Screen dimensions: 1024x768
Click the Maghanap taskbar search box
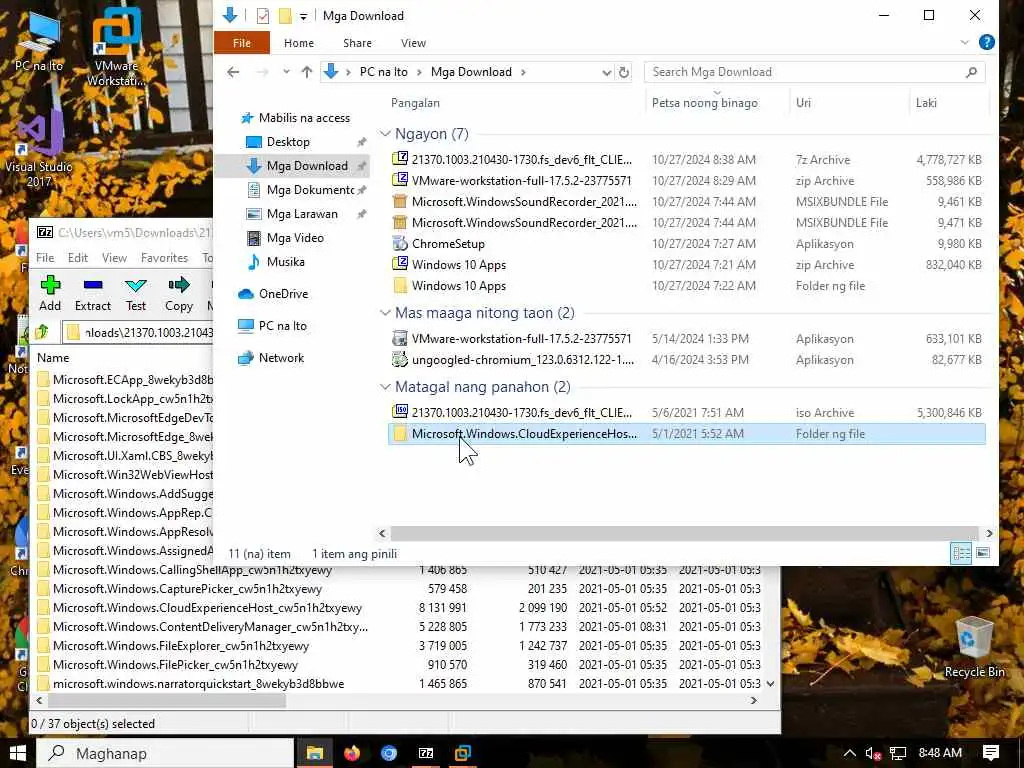coord(165,753)
